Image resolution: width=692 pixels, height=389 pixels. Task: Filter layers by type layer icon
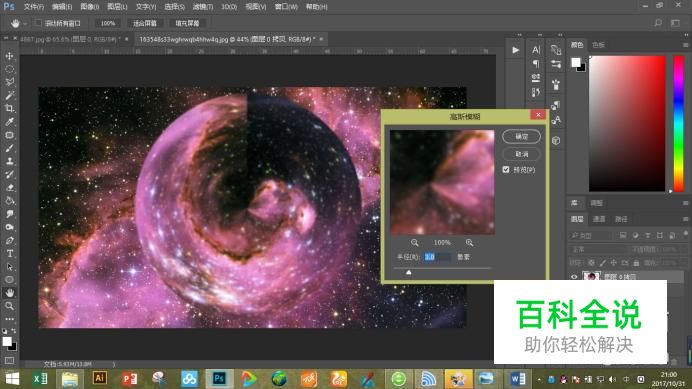647,235
